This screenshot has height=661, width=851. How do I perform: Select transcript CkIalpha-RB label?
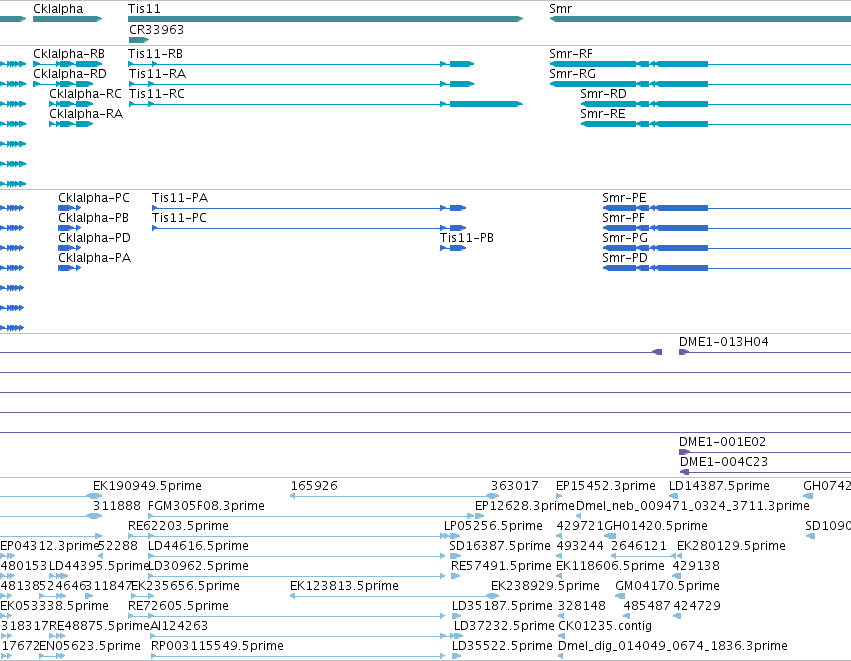pyautogui.click(x=69, y=54)
